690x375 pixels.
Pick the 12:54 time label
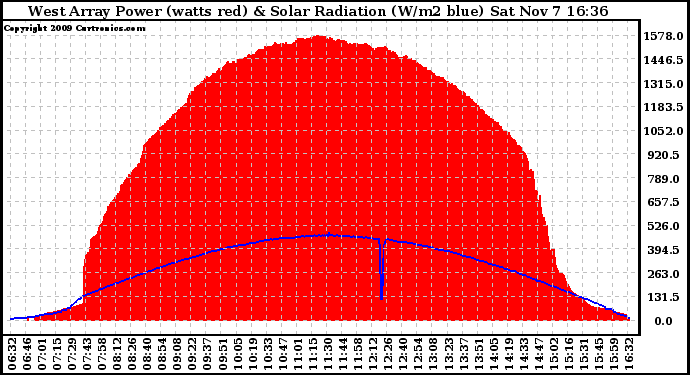pos(417,354)
